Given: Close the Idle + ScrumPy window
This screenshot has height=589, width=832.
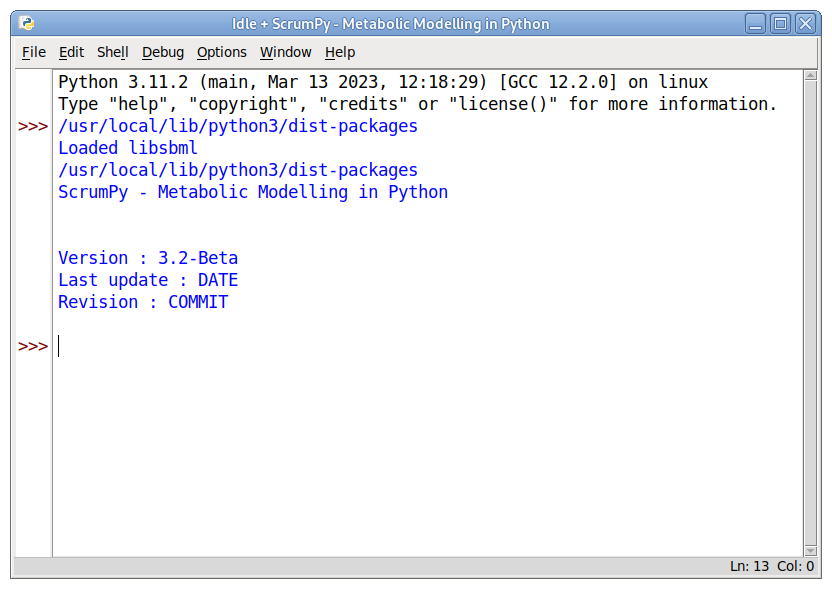Looking at the screenshot, I should pyautogui.click(x=804, y=23).
